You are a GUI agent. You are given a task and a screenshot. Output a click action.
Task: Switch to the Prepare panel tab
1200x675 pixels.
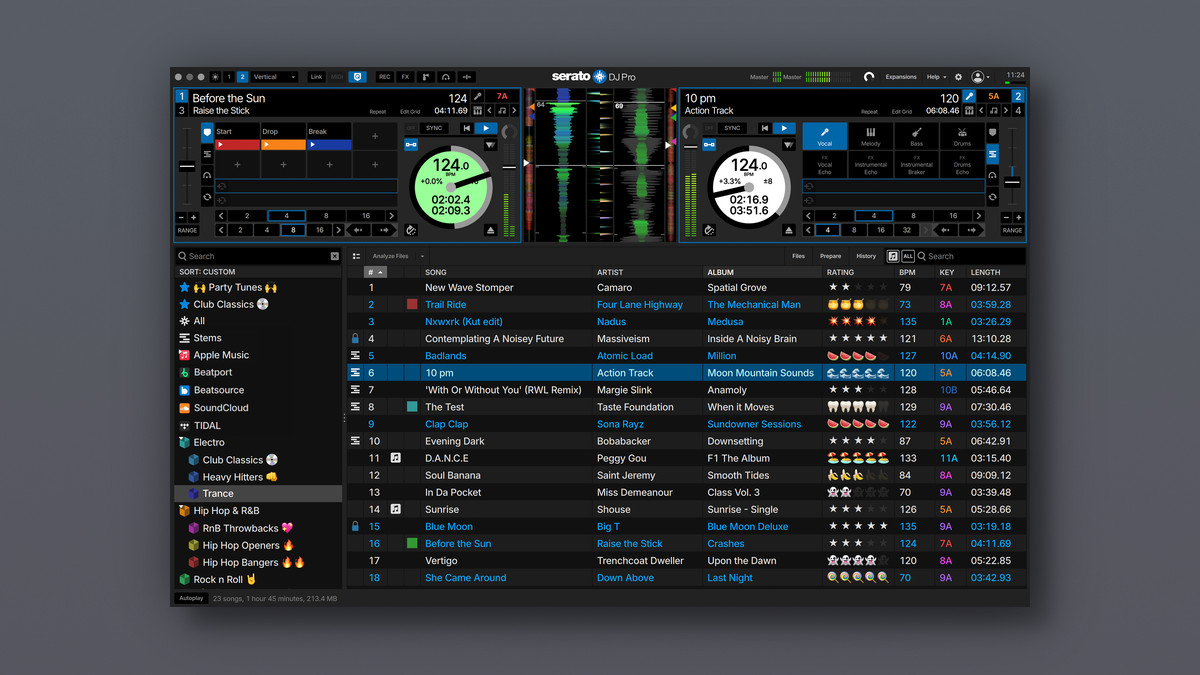[831, 256]
